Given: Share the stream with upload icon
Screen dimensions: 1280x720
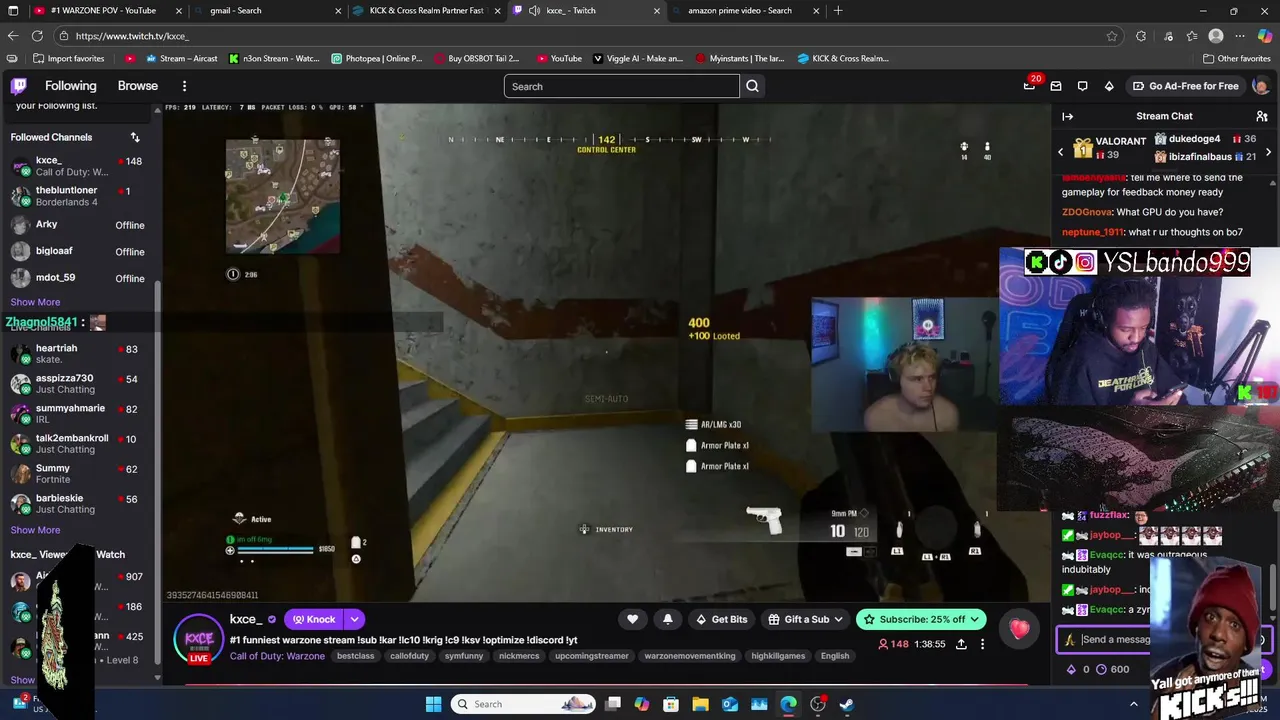Looking at the screenshot, I should (961, 644).
